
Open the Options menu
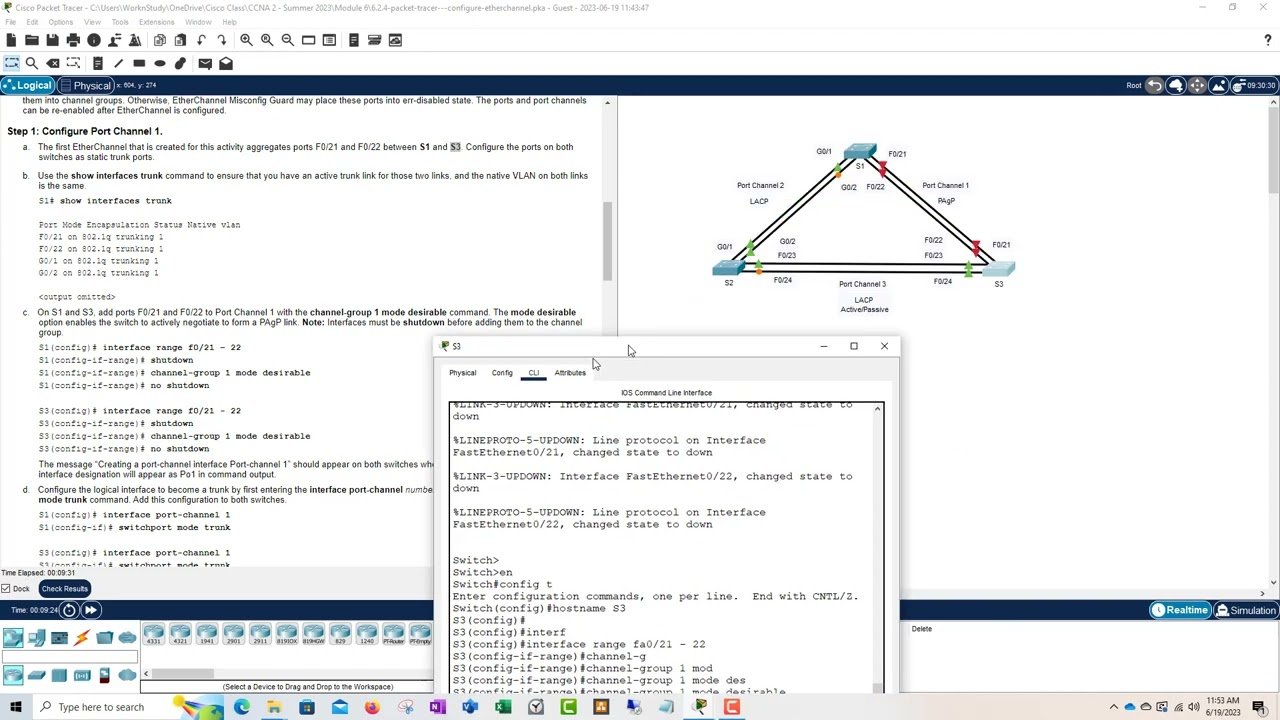pos(60,22)
